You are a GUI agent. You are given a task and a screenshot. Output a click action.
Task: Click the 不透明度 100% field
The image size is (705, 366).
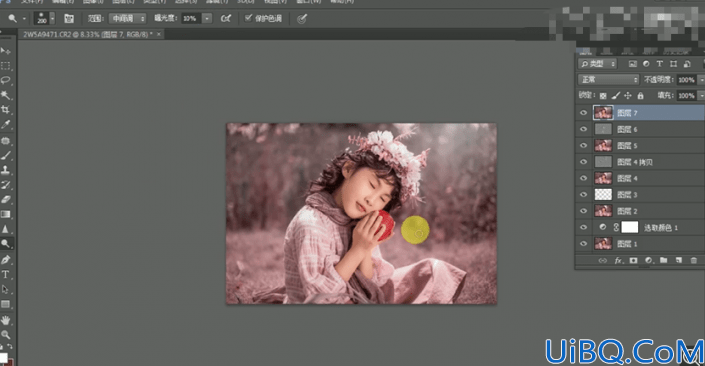coord(687,80)
